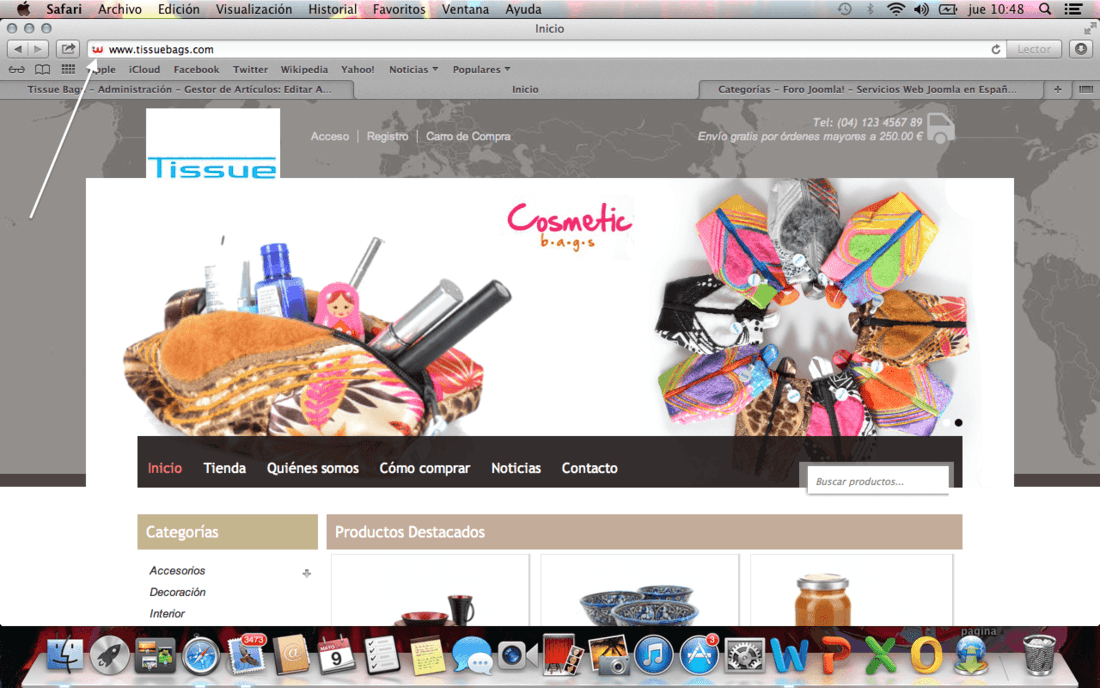Add a new tab with plus button
The height and width of the screenshot is (688, 1100).
tap(1058, 89)
